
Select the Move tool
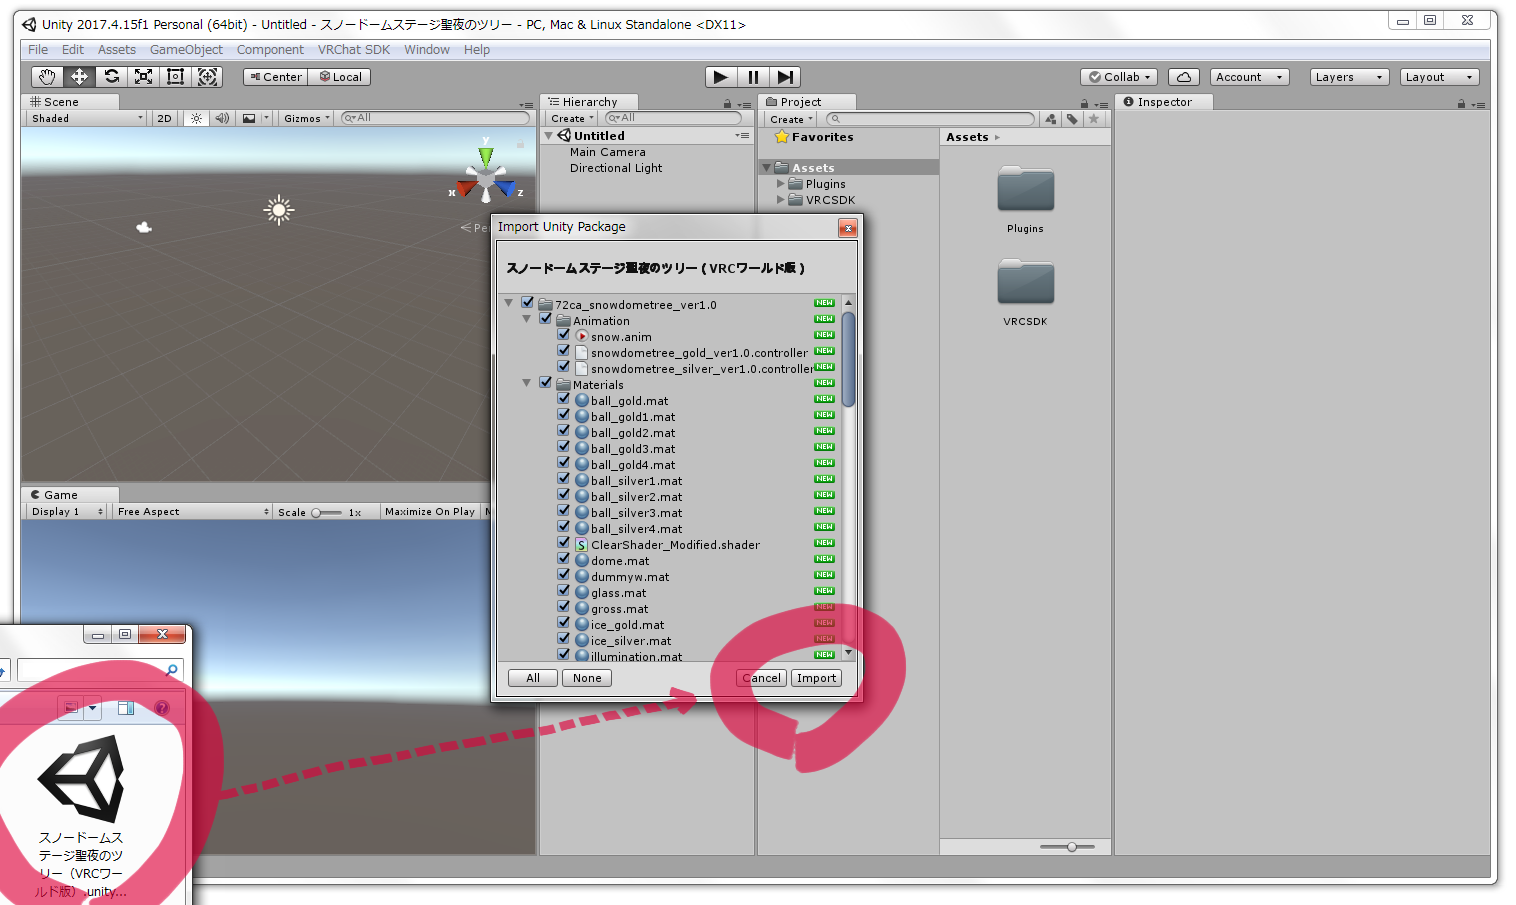[79, 77]
